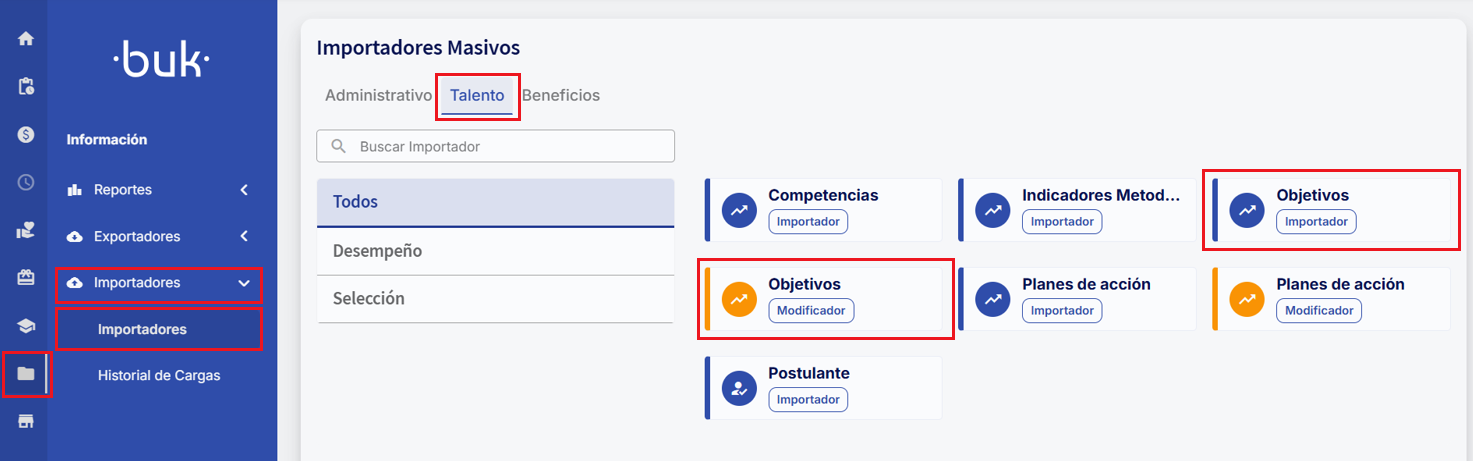1473x461 pixels.
Task: Expand the Reportes menu chevron
Action: coord(244,190)
